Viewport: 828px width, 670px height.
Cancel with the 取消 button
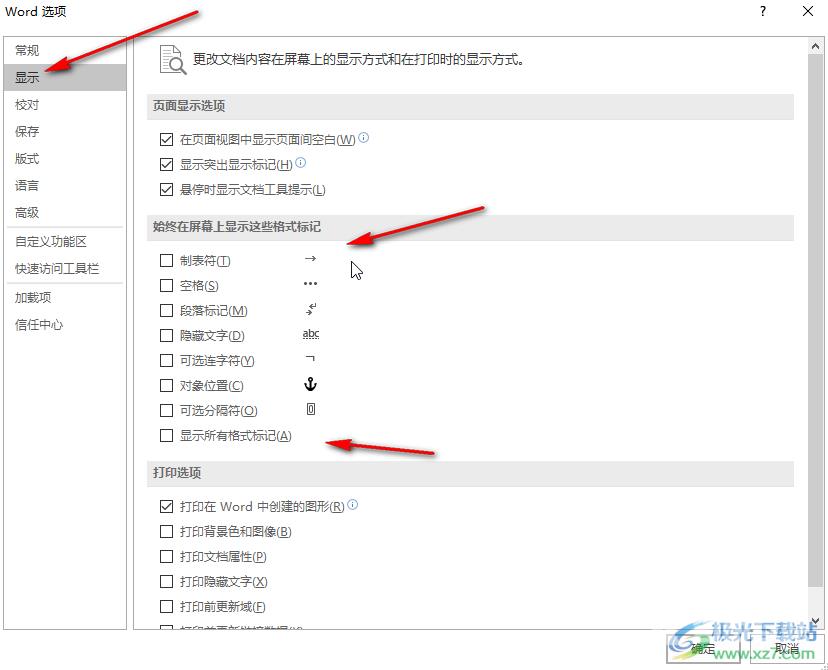787,648
